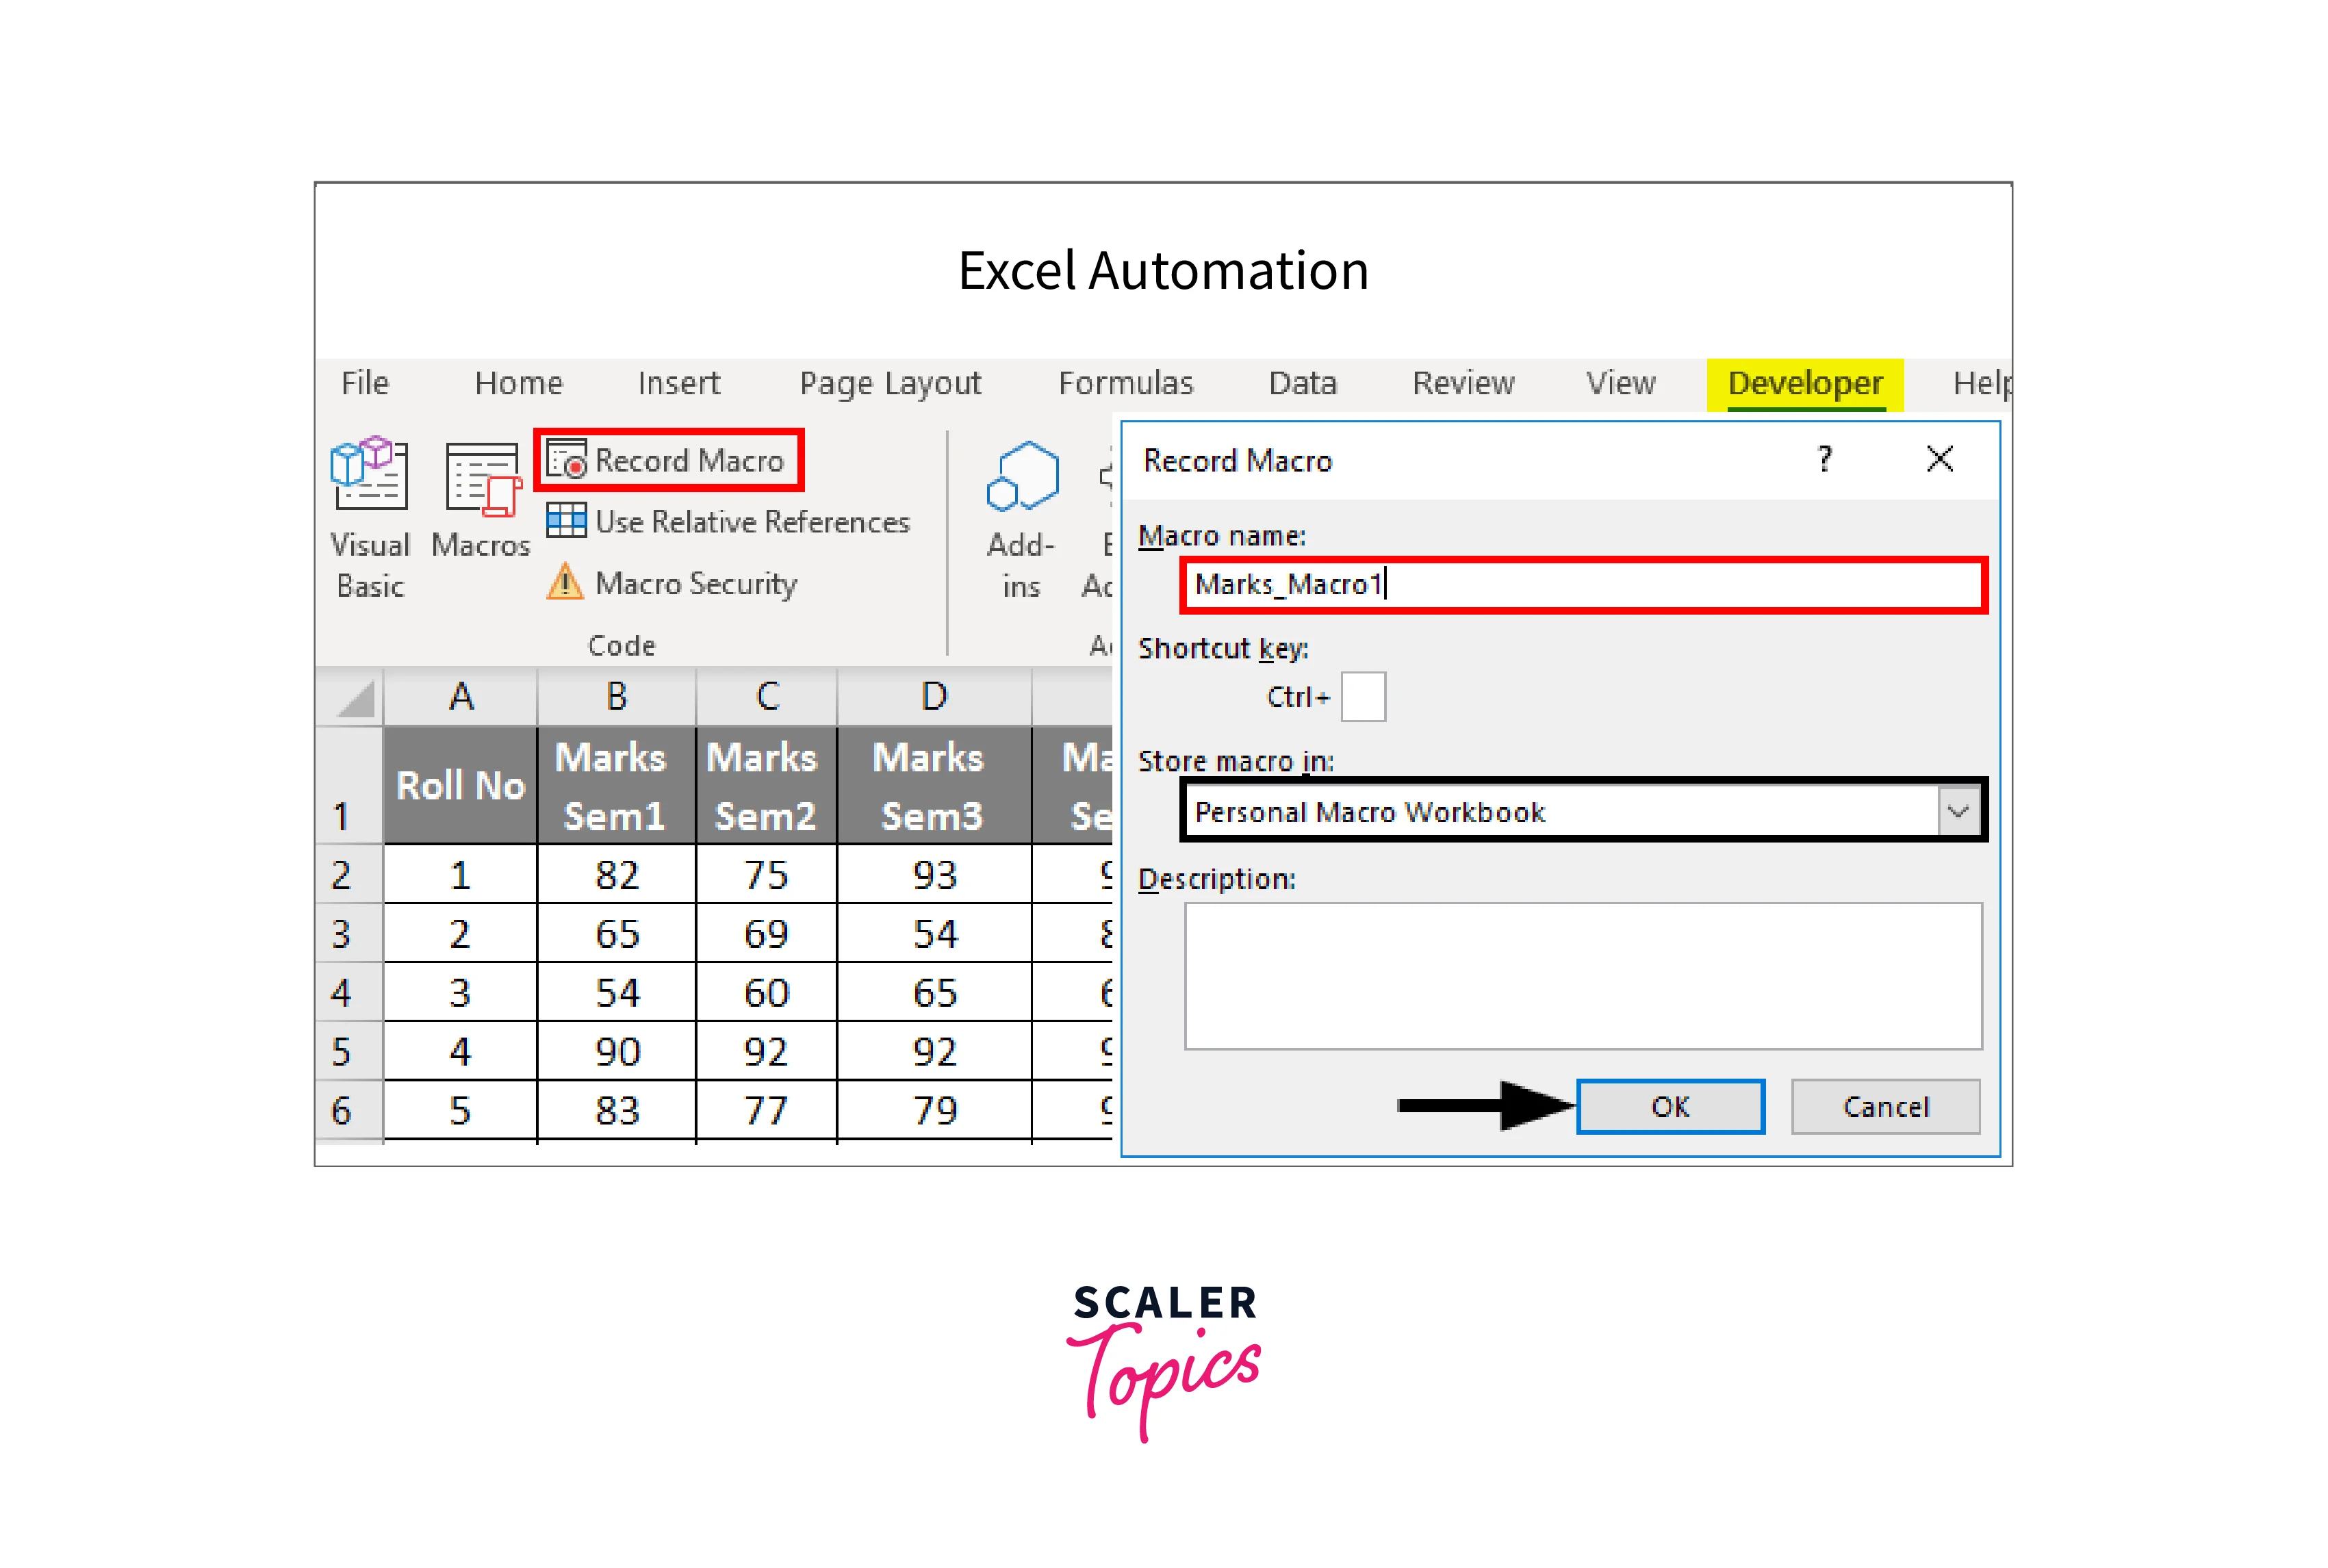Image resolution: width=2328 pixels, height=1568 pixels.
Task: Click the close button on Record Macro dialog
Action: pyautogui.click(x=1939, y=459)
